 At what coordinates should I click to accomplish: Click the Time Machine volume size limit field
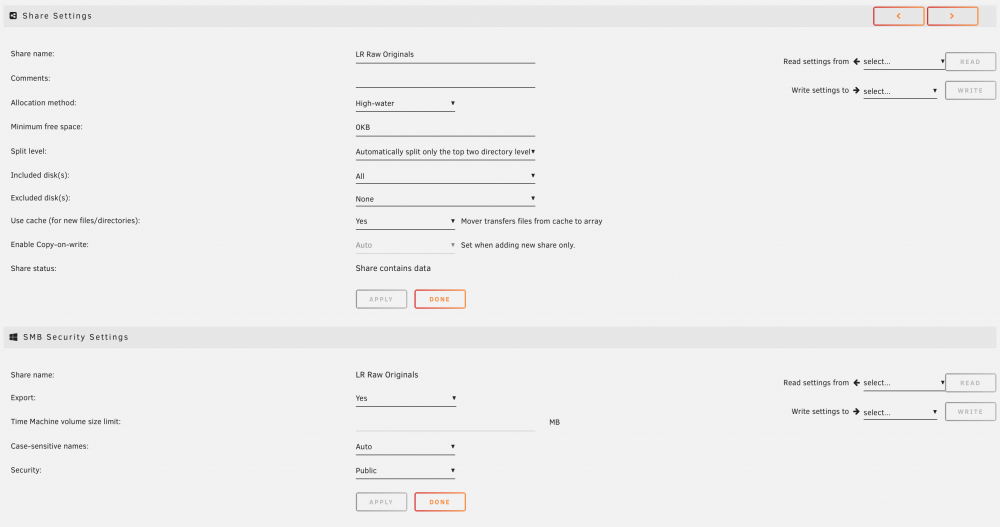click(x=445, y=422)
